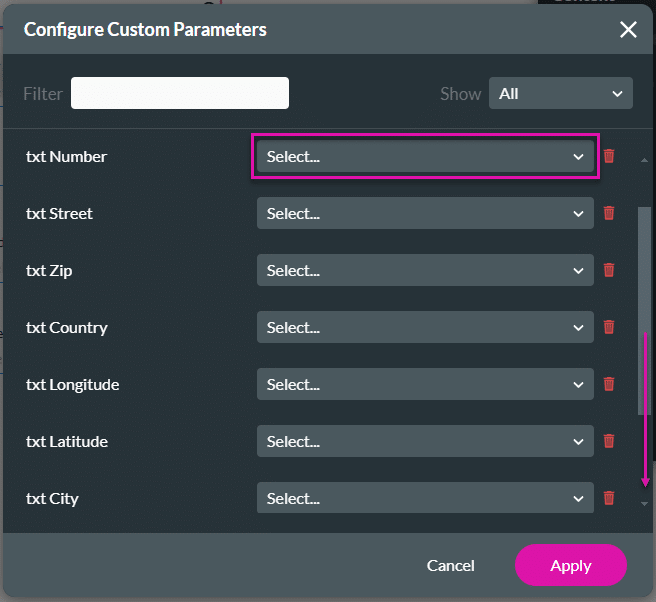Viewport: 656px width, 602px height.
Task: Delete the txt Latitude parameter
Action: point(609,441)
